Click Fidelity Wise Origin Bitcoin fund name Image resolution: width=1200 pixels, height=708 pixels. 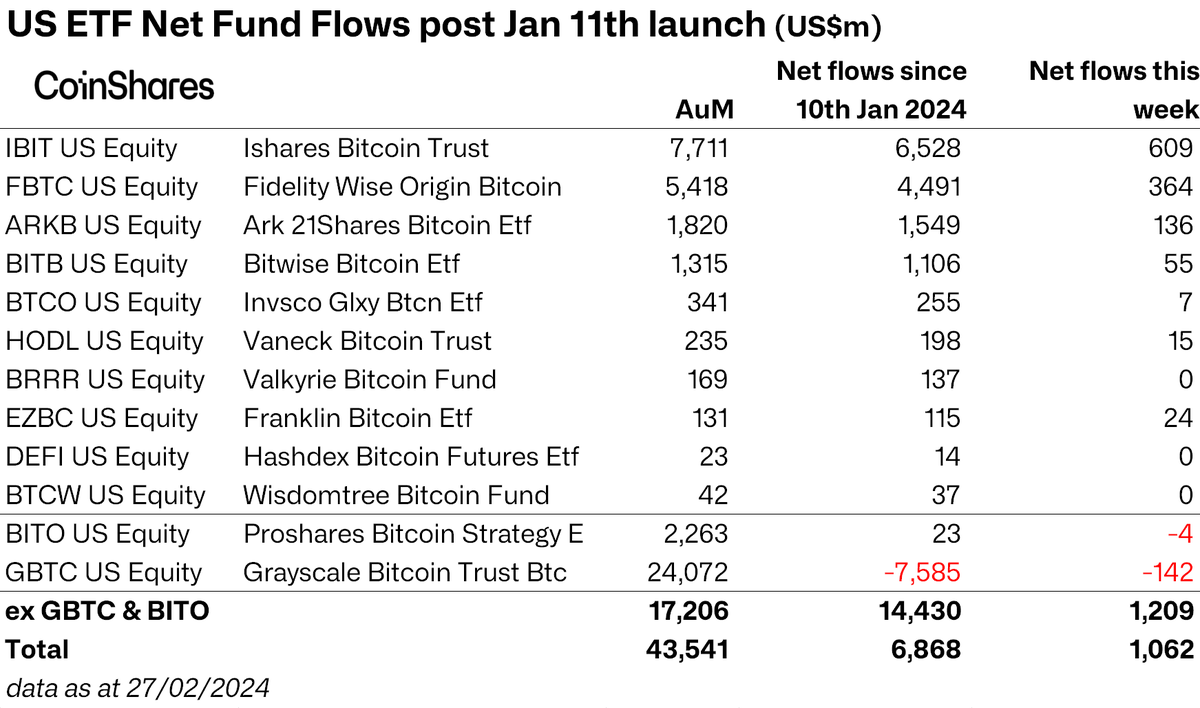(x=402, y=187)
